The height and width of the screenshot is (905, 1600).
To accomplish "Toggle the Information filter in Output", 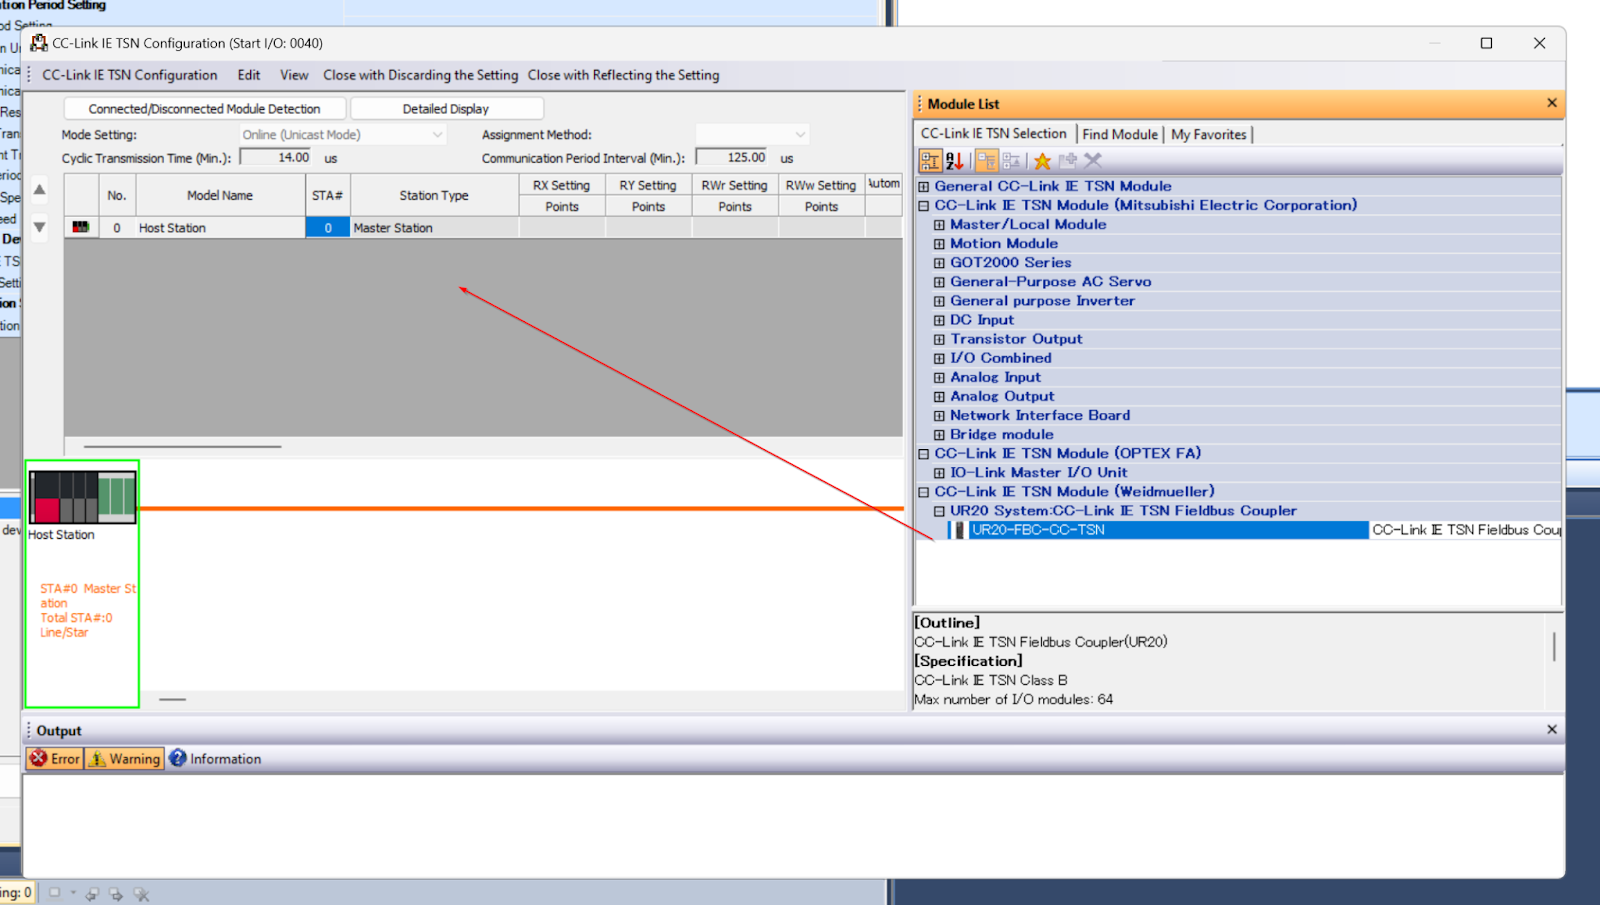I will coord(215,759).
